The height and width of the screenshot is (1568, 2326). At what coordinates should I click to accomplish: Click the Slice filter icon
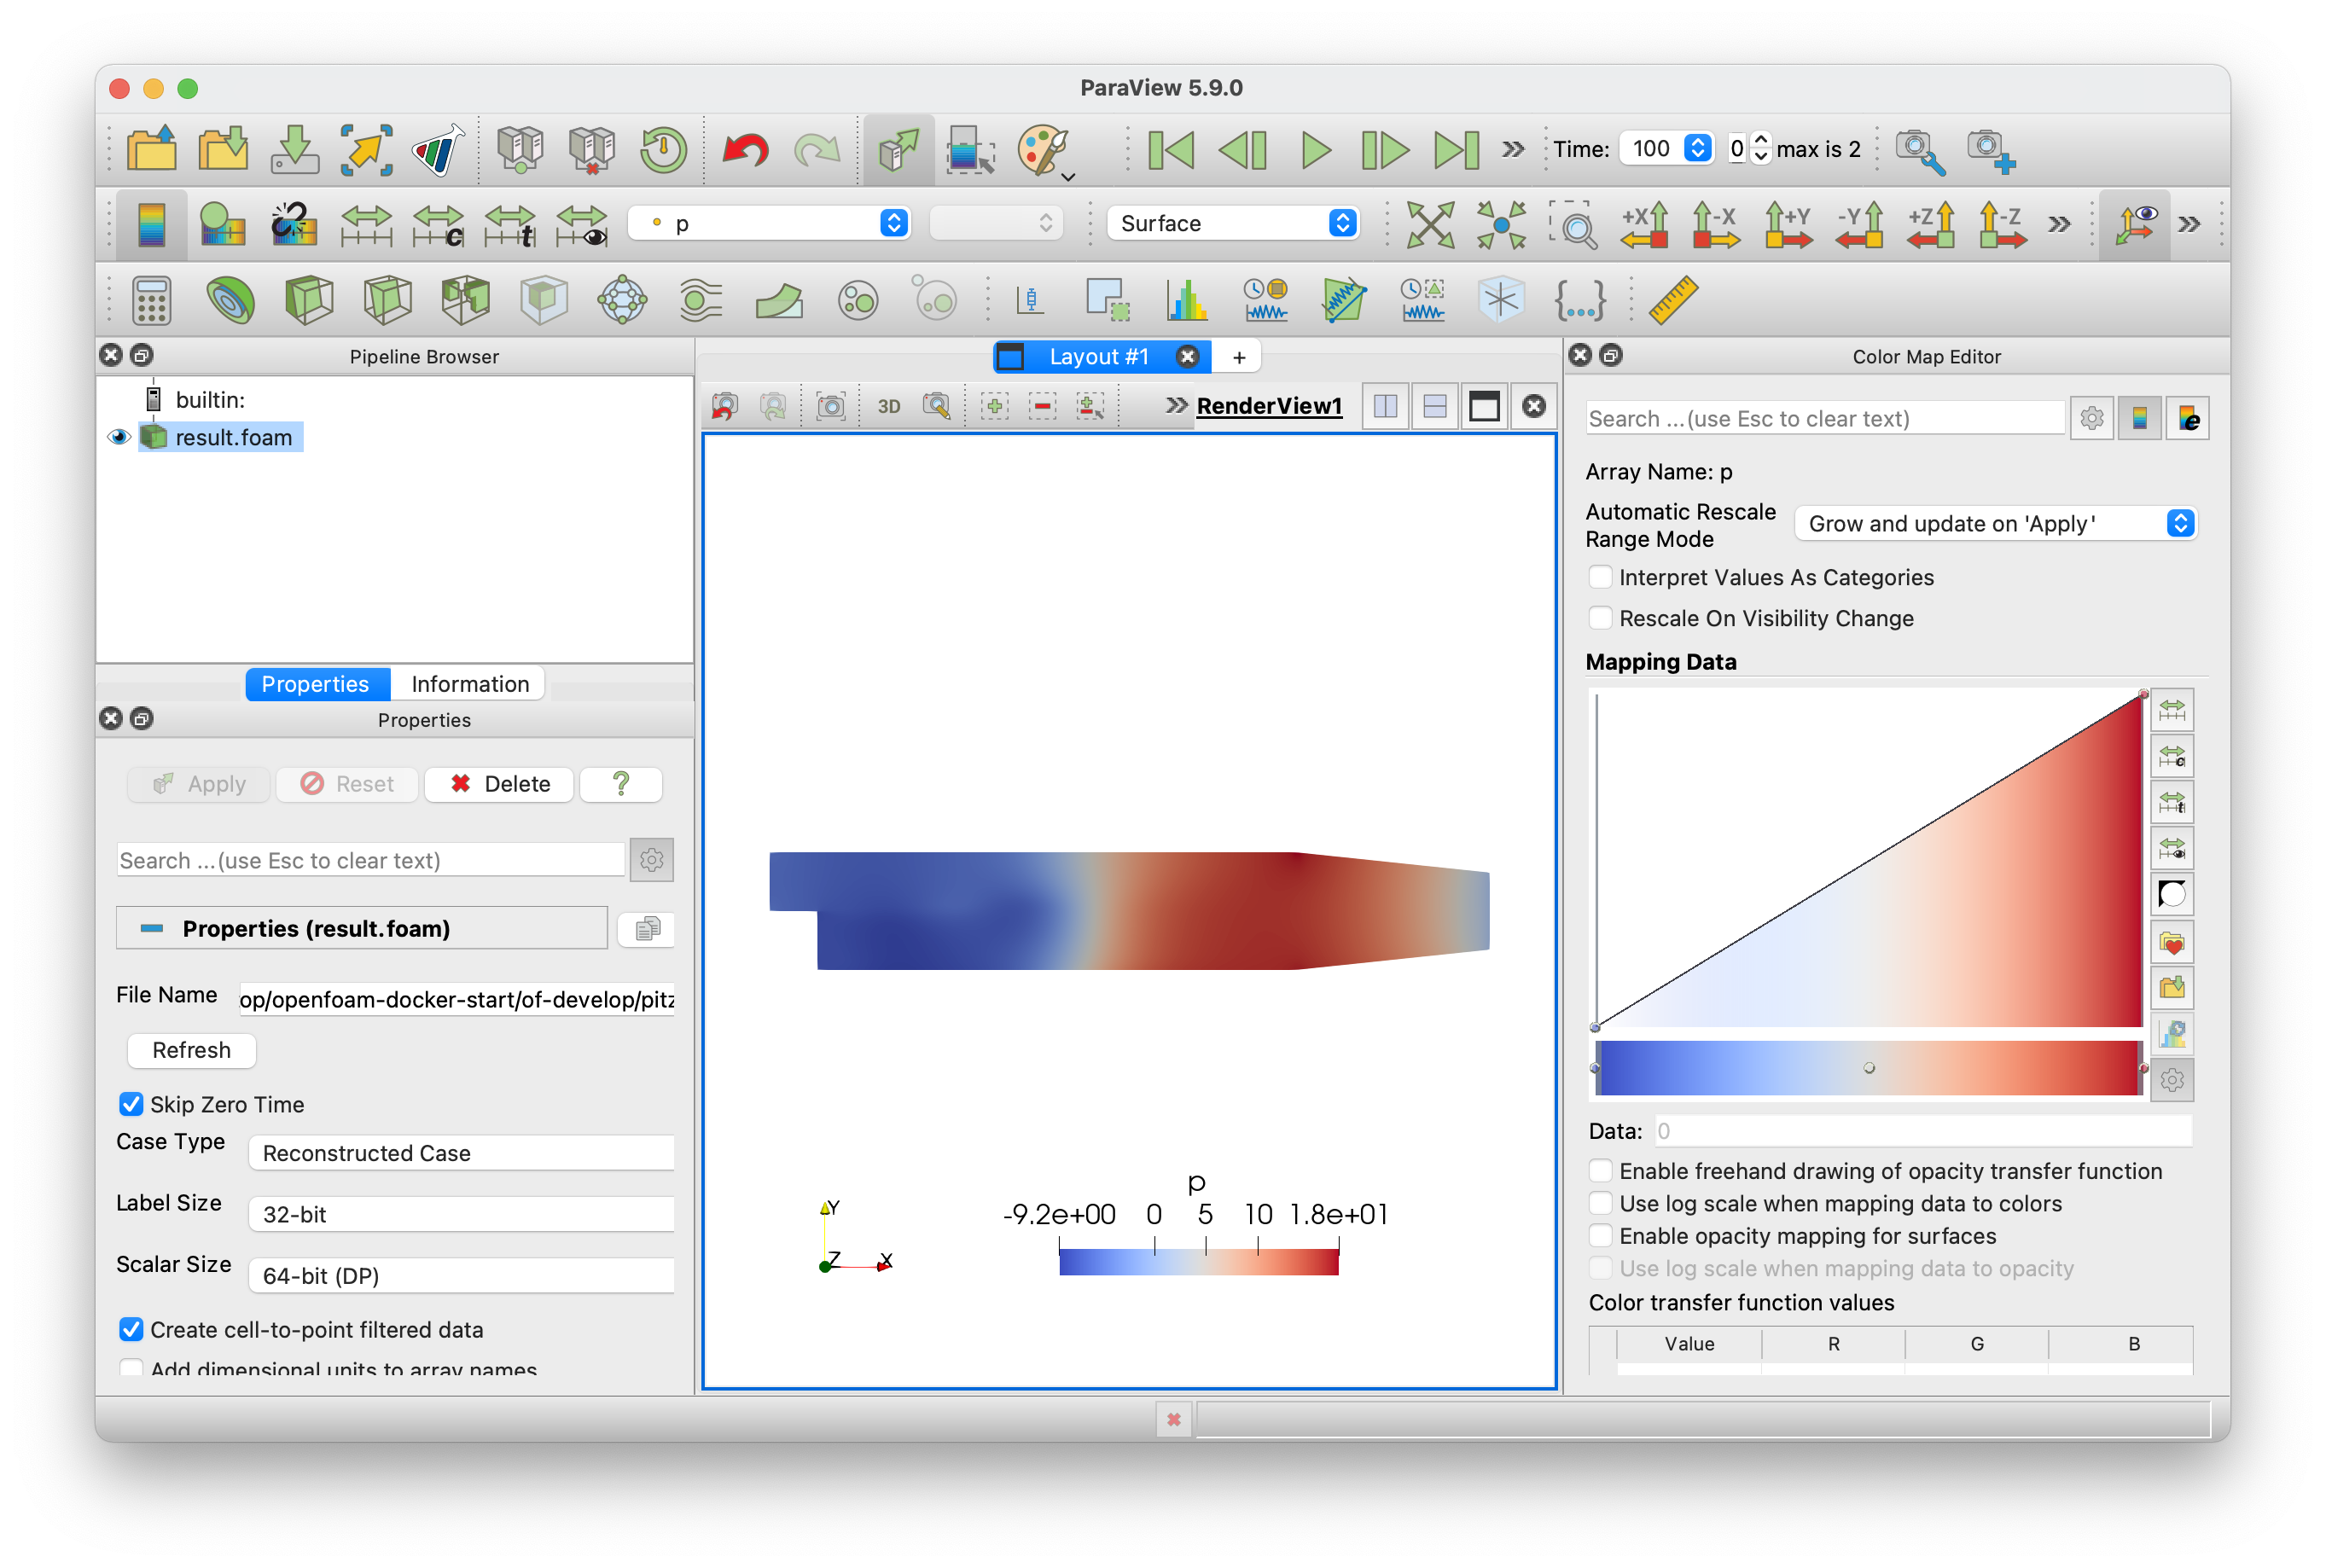point(387,300)
